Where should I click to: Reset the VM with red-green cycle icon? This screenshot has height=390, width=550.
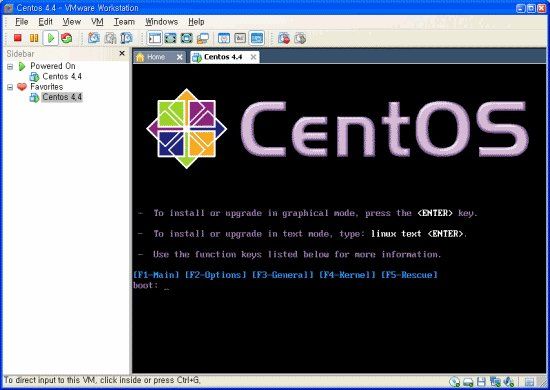click(x=66, y=38)
